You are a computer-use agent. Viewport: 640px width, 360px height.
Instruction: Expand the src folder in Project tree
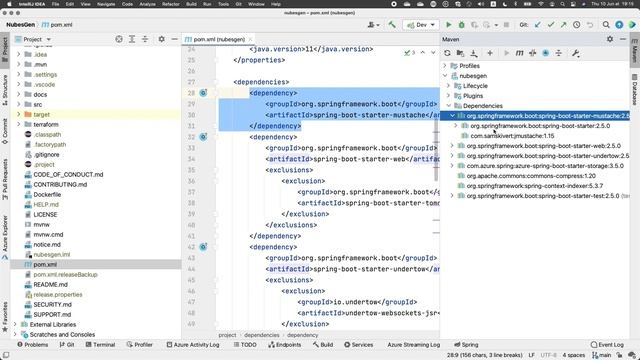click(x=18, y=104)
